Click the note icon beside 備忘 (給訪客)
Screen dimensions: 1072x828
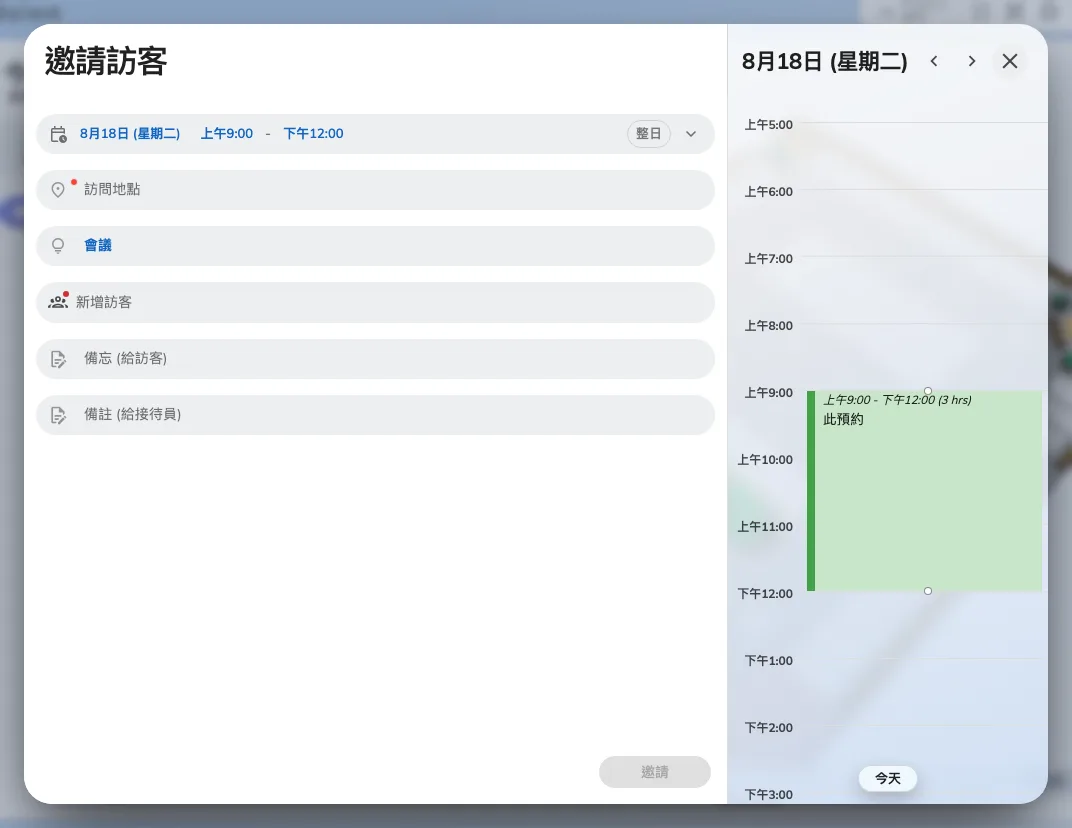[x=58, y=358]
